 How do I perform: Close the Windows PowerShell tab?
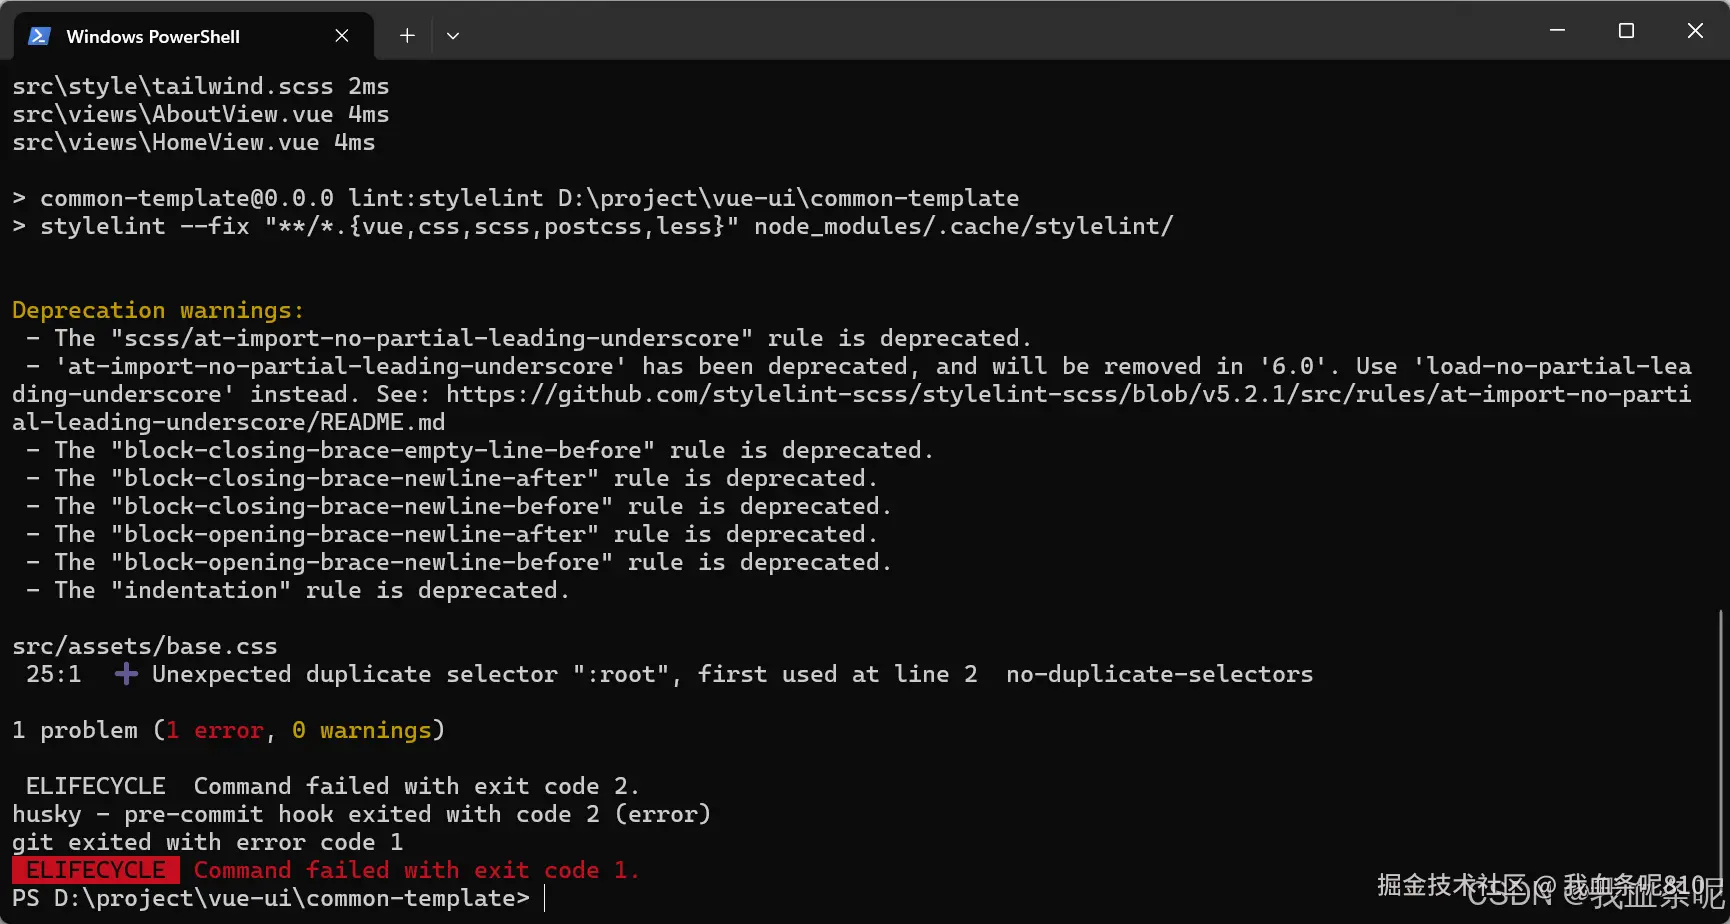[342, 36]
